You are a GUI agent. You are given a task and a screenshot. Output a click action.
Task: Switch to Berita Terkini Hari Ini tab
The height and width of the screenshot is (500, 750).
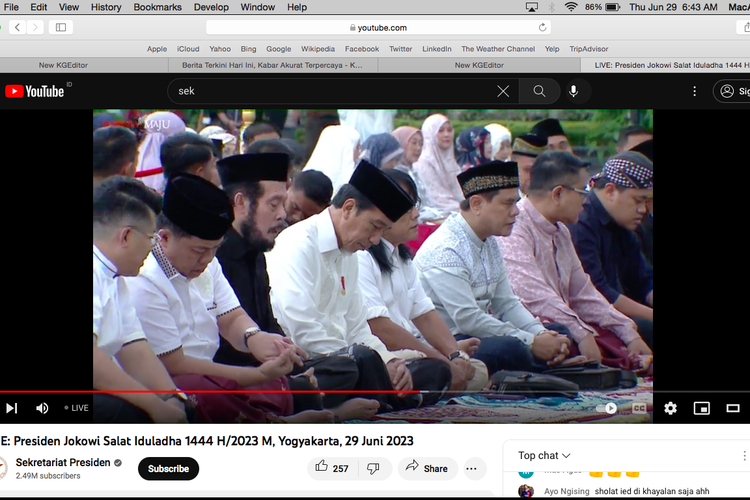(273, 65)
